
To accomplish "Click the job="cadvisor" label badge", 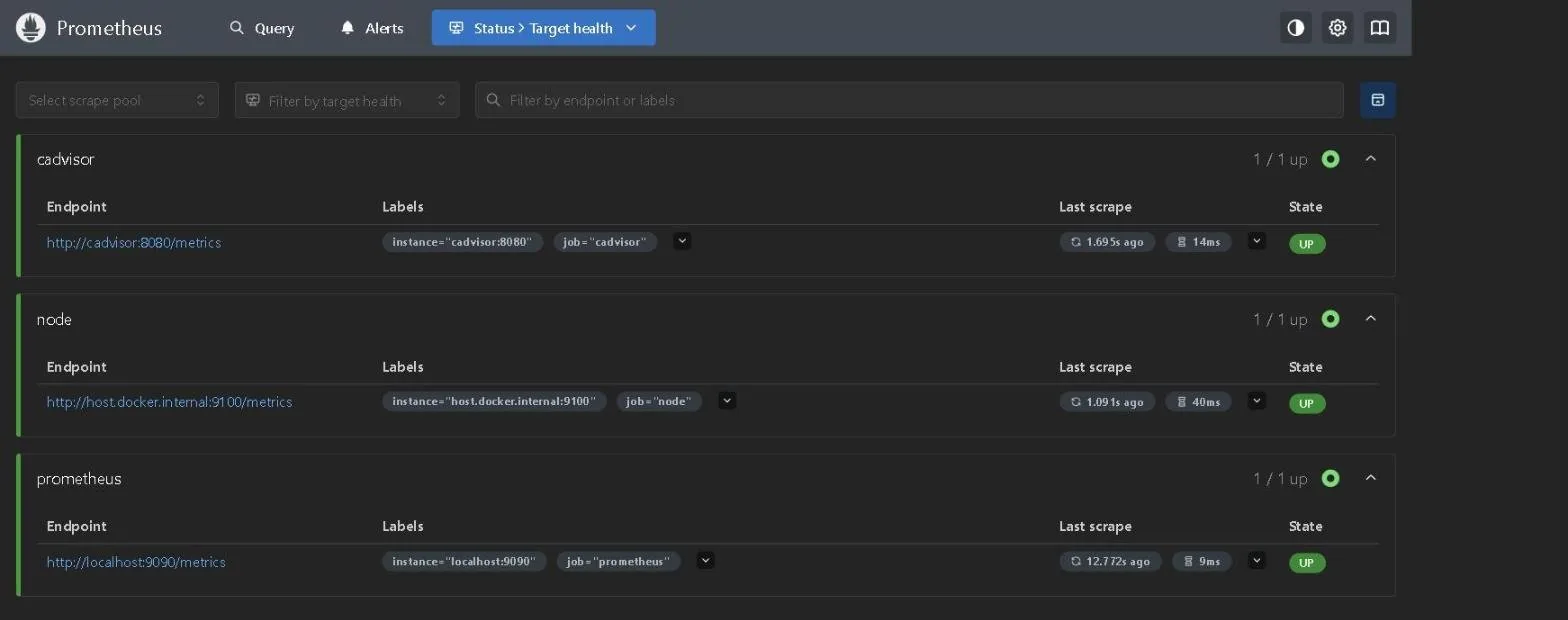I will click(x=605, y=242).
